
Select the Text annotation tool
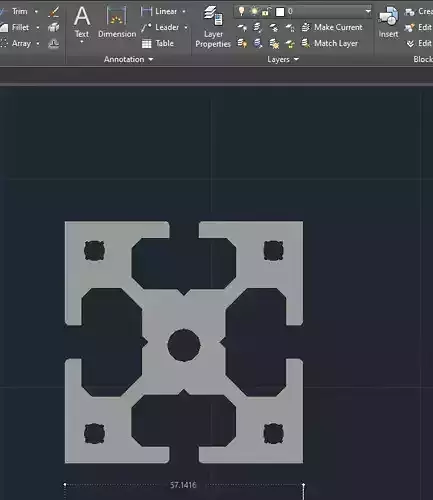[82, 22]
